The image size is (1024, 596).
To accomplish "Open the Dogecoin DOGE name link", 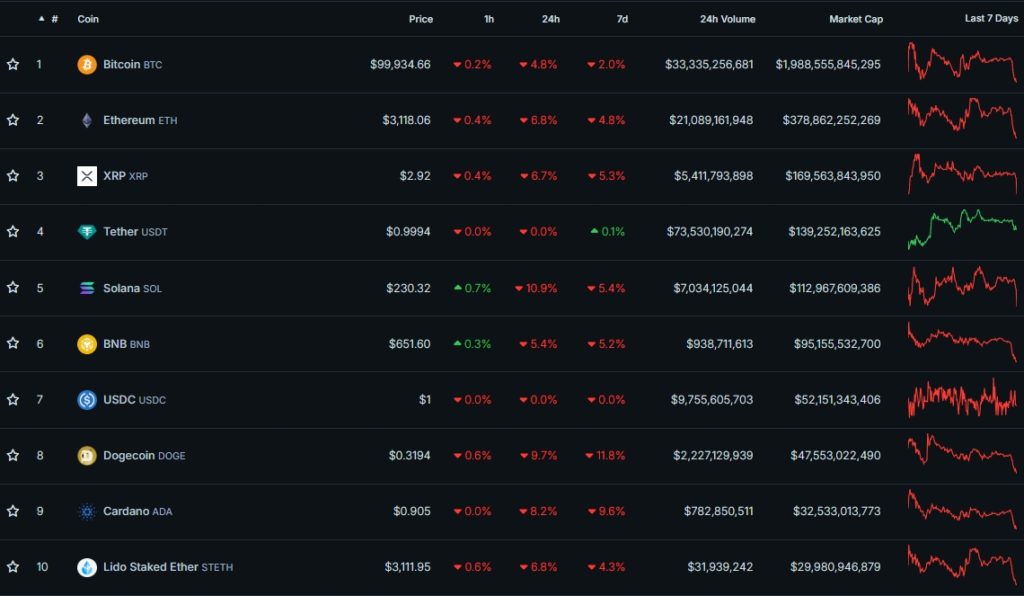I will tap(142, 455).
